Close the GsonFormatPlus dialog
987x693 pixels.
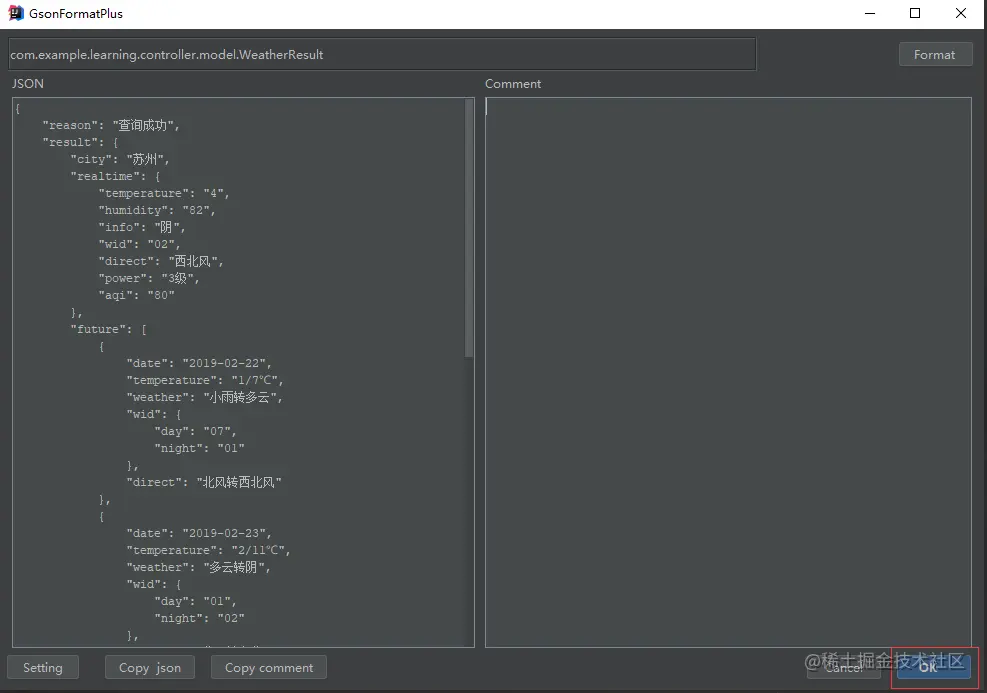(961, 13)
